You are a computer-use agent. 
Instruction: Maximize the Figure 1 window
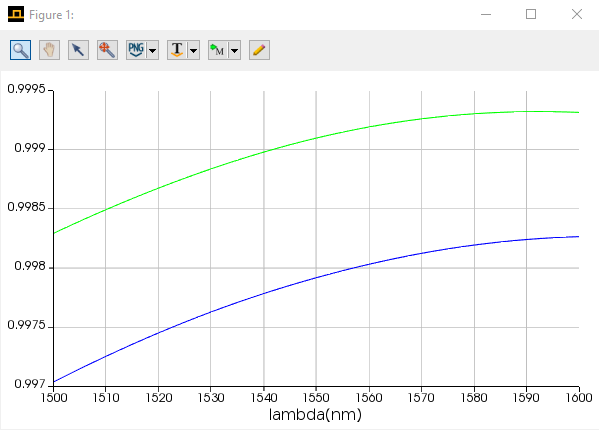point(531,14)
